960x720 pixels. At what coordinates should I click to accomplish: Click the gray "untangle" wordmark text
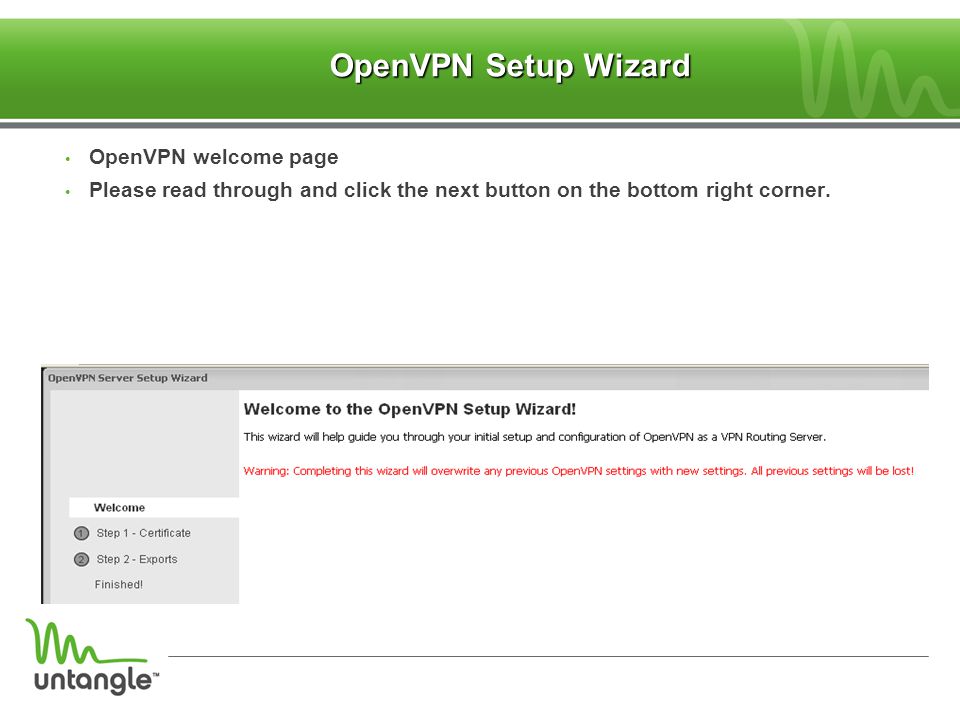pos(96,681)
